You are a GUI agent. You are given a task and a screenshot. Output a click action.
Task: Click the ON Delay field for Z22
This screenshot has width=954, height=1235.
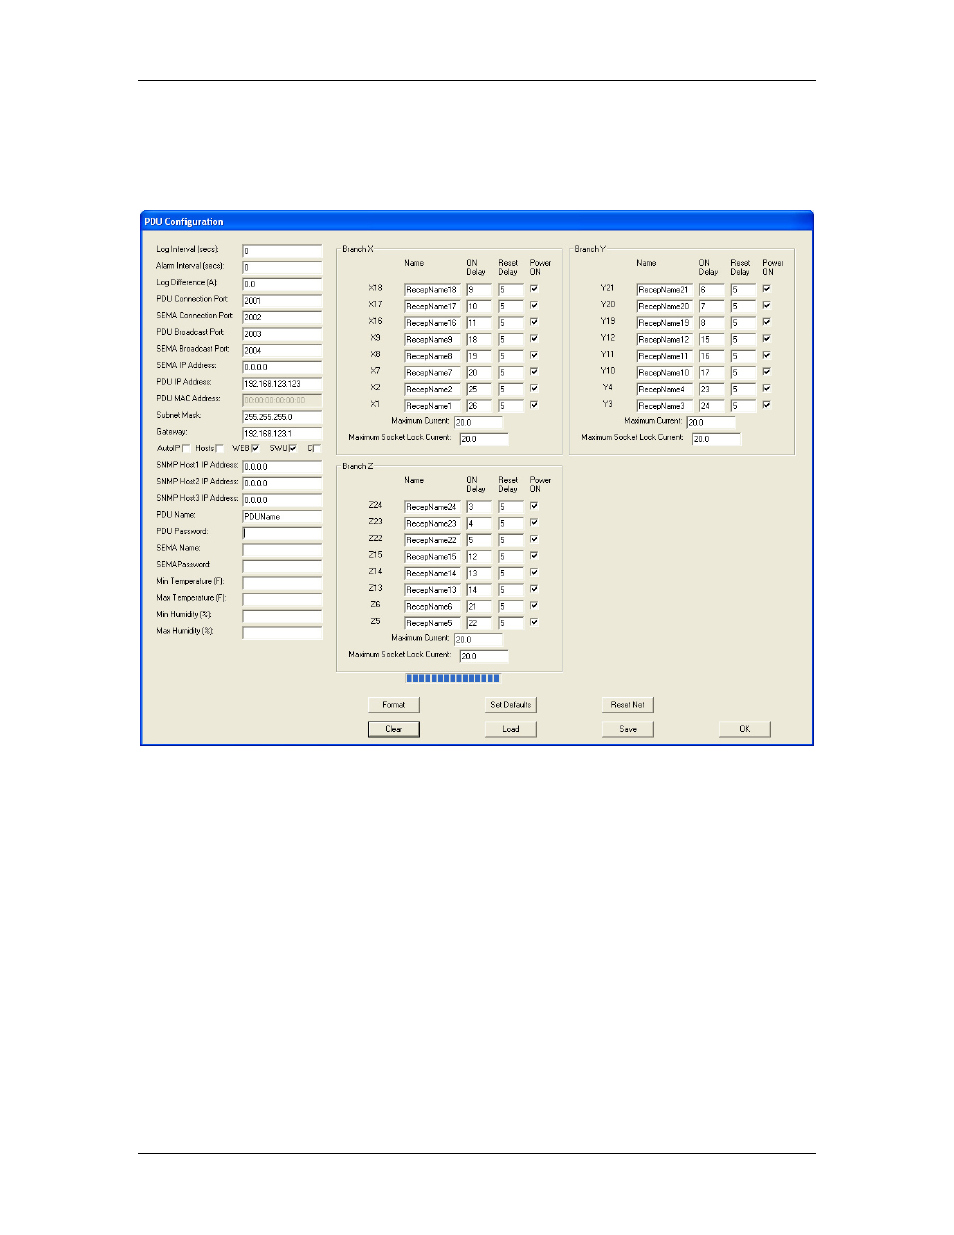click(x=479, y=540)
